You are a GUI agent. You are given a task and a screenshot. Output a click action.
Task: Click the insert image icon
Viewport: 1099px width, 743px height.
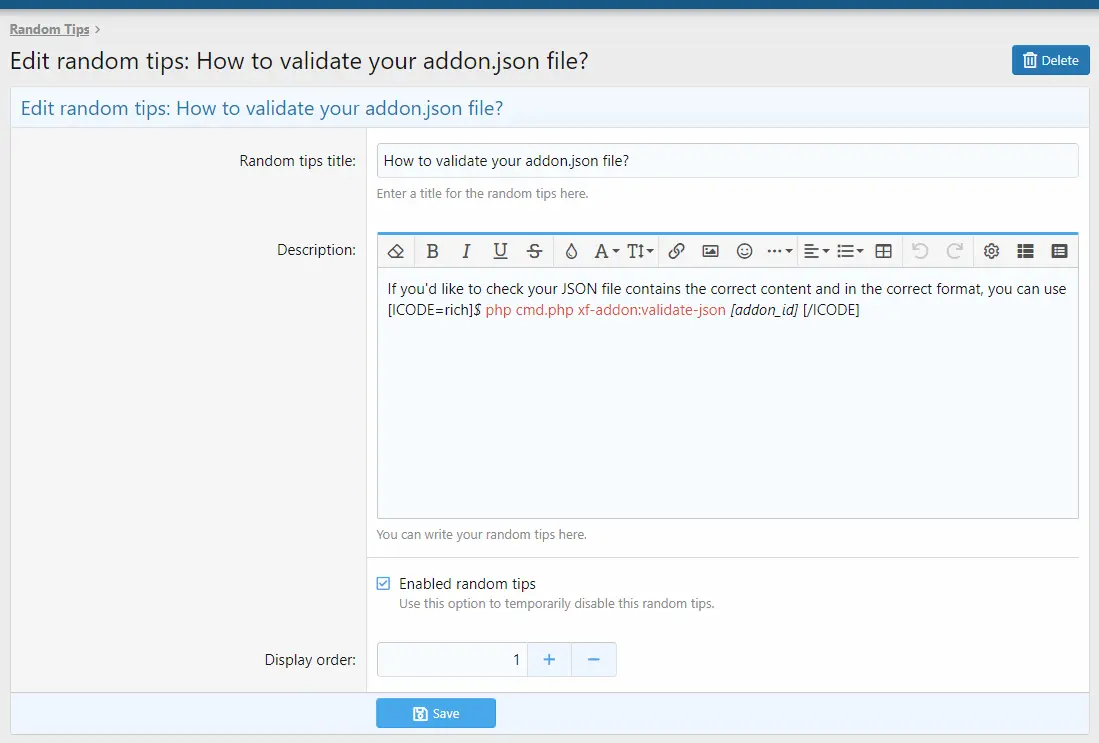pos(710,251)
